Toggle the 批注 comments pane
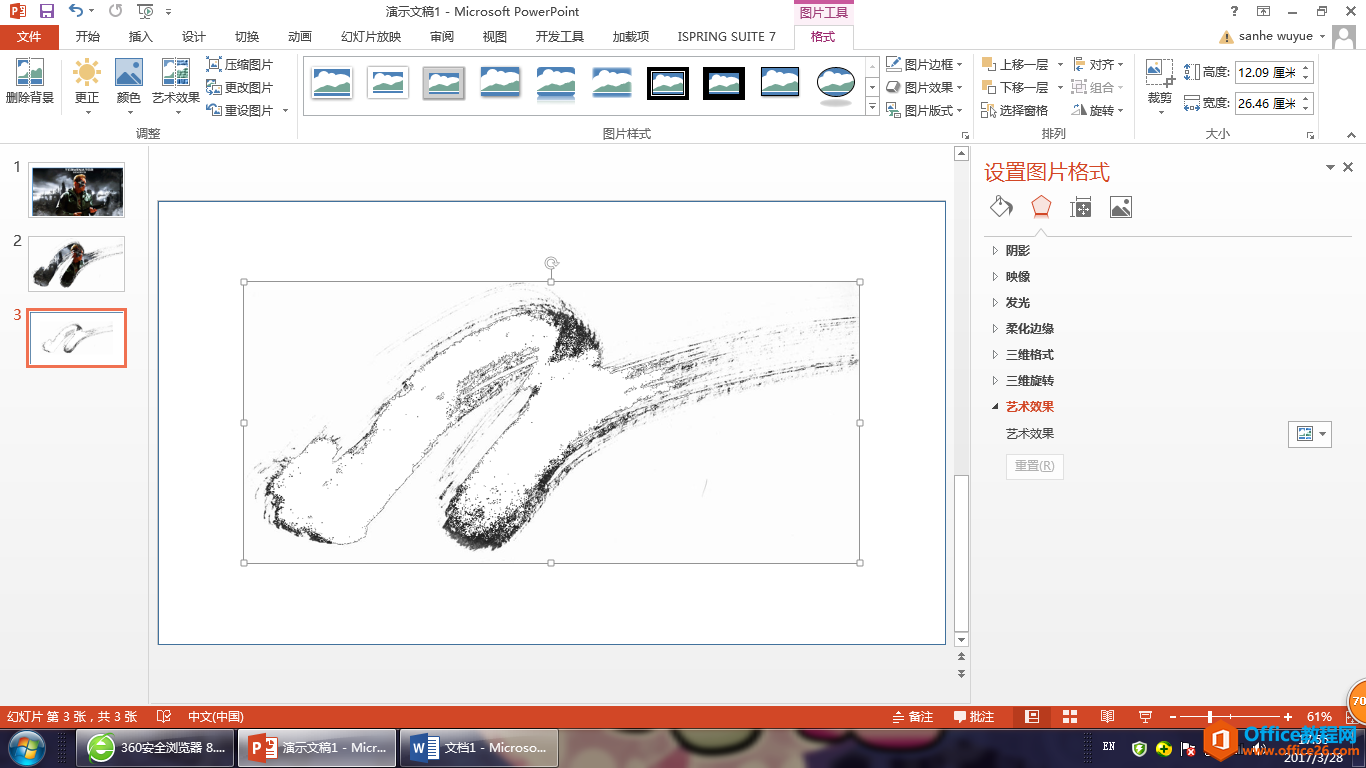1366x768 pixels. point(974,717)
